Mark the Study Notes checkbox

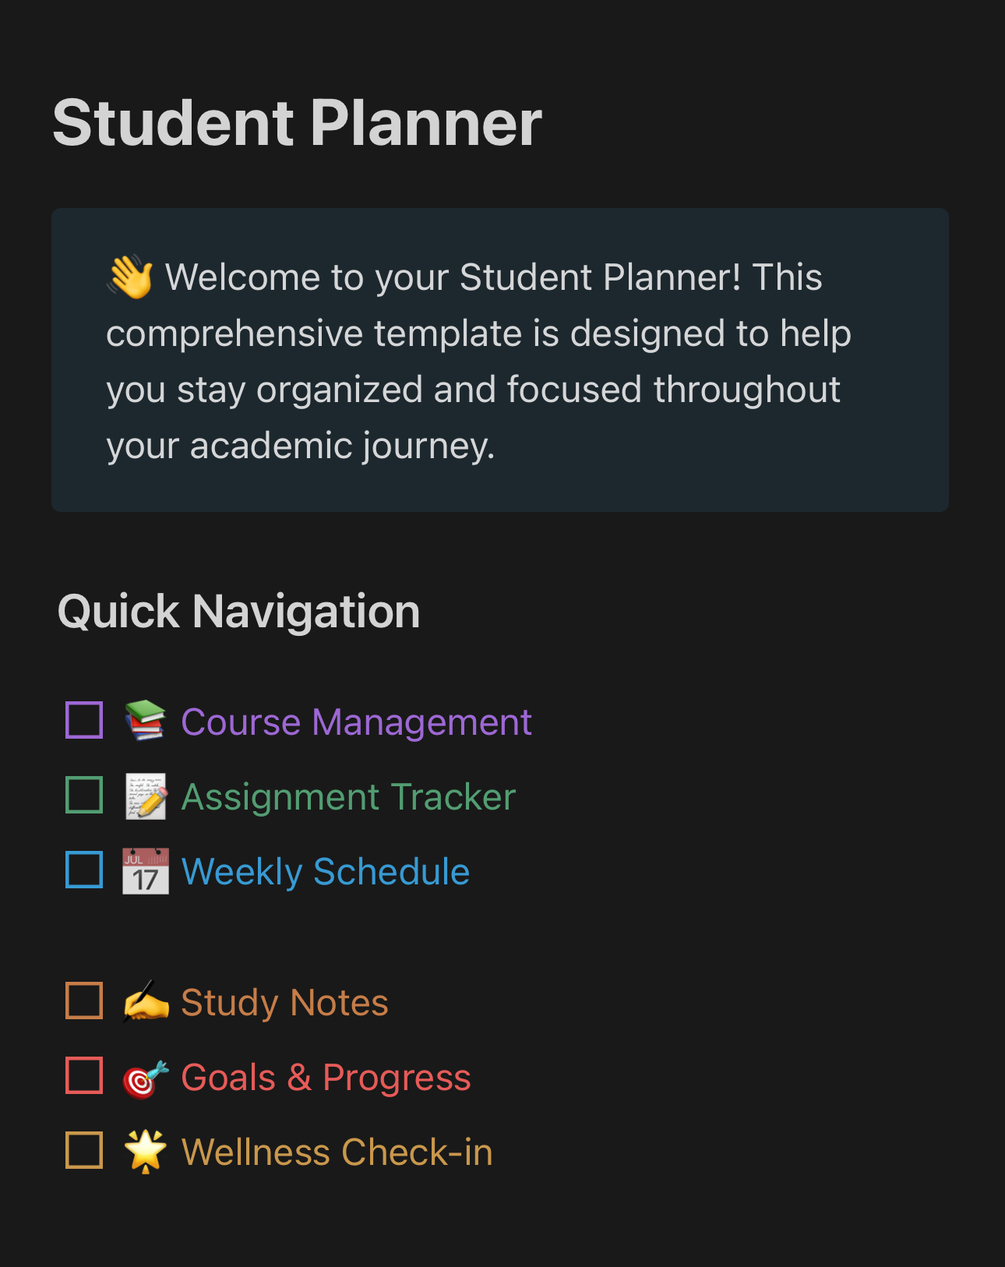point(84,1000)
